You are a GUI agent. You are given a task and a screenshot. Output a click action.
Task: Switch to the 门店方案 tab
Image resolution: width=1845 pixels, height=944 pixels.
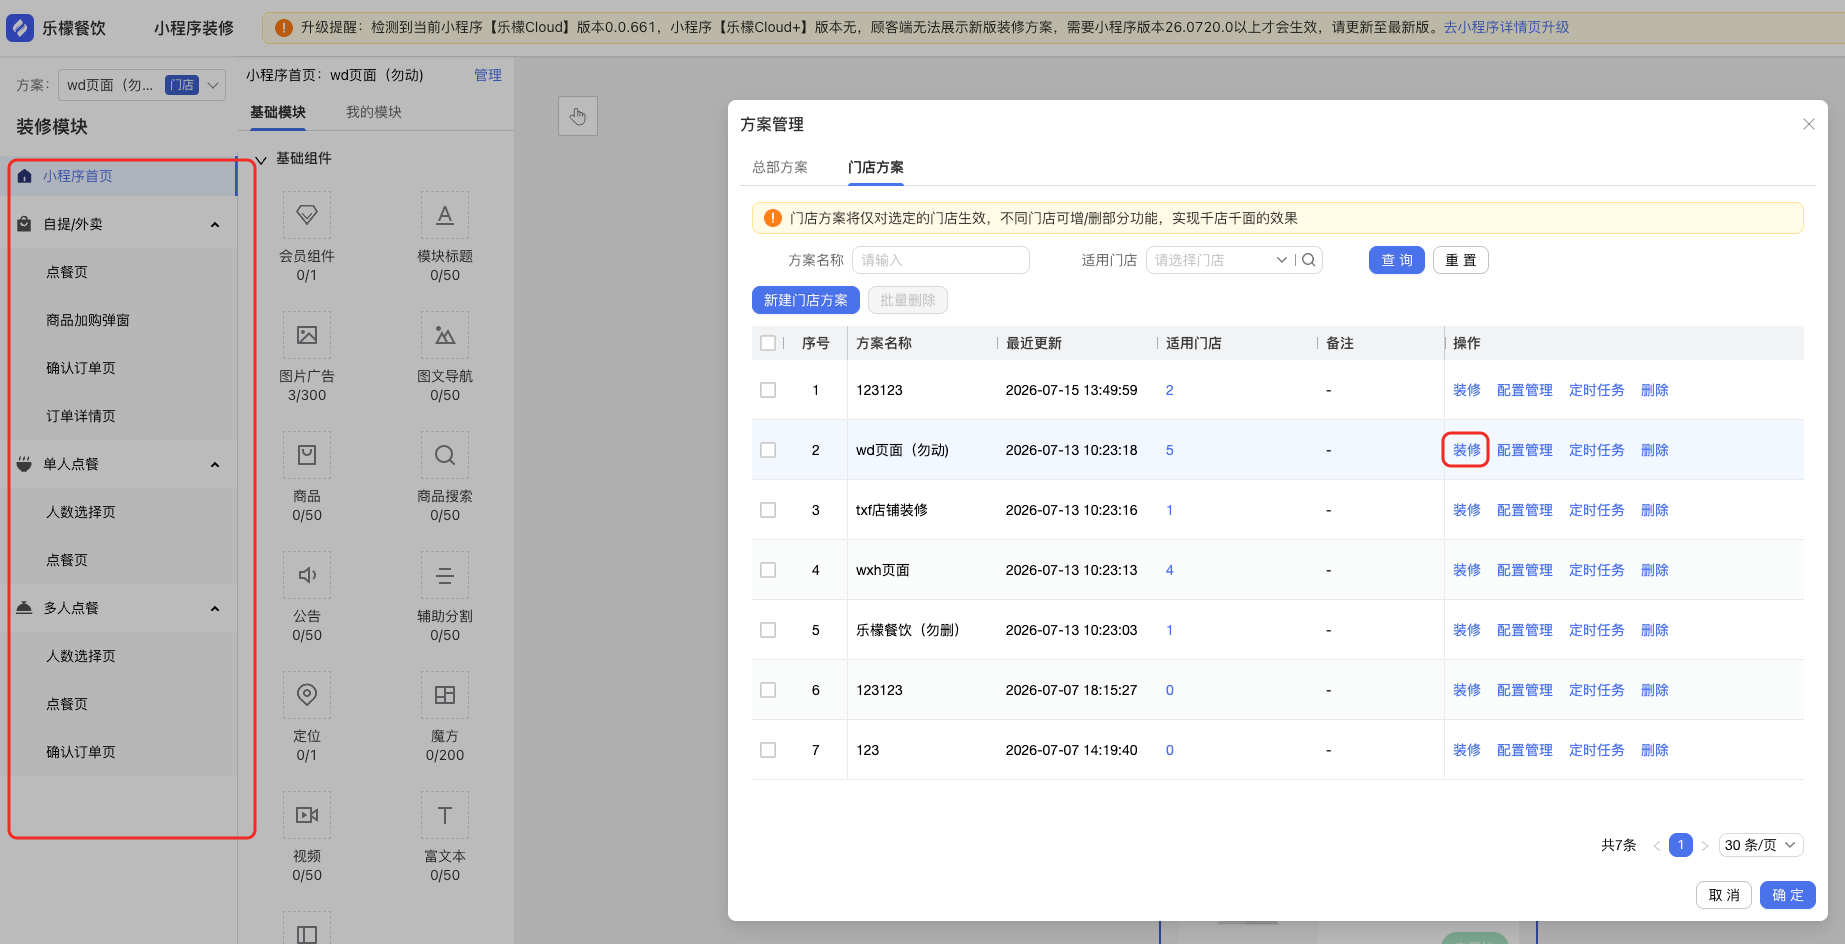tap(876, 167)
